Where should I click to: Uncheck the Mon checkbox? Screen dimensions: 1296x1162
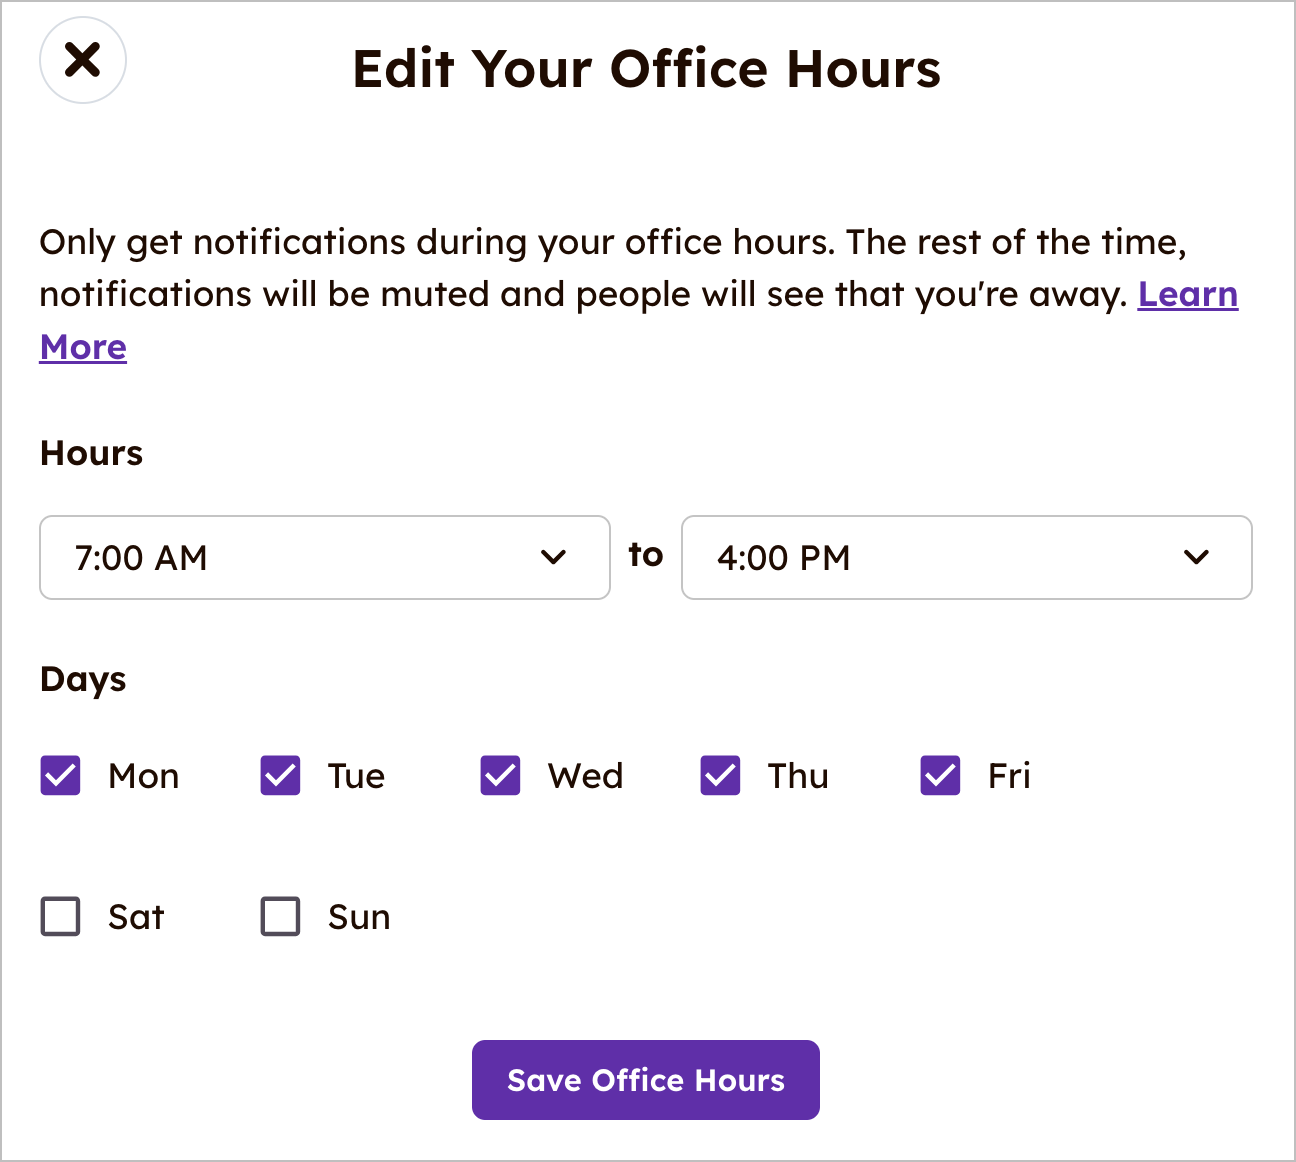pos(60,775)
